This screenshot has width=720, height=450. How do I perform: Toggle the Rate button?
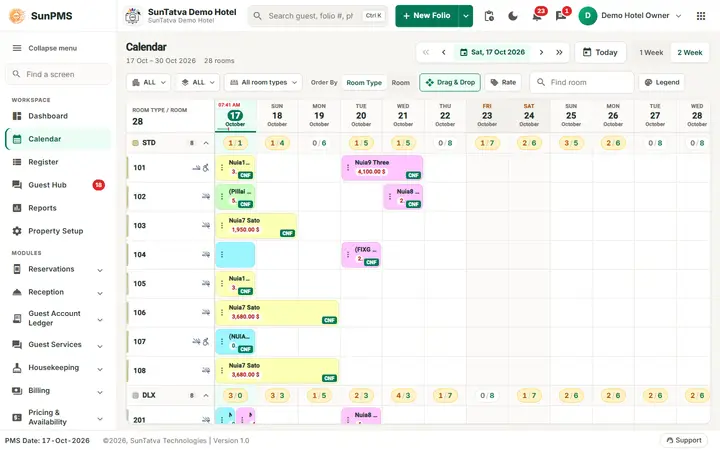[x=503, y=82]
